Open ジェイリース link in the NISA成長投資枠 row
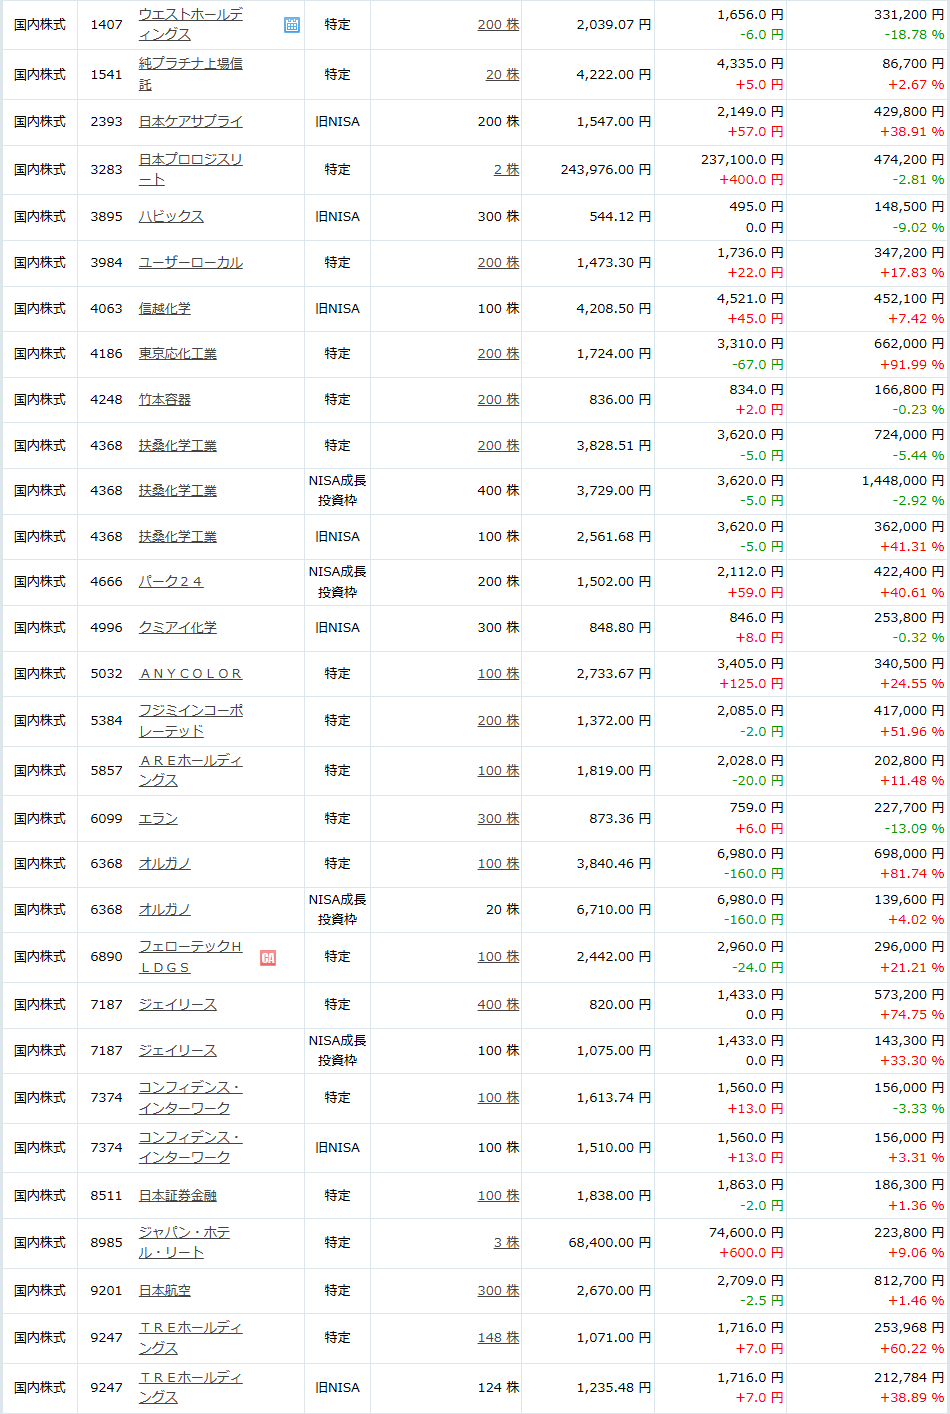Viewport: 950px width, 1414px height. (x=177, y=1050)
